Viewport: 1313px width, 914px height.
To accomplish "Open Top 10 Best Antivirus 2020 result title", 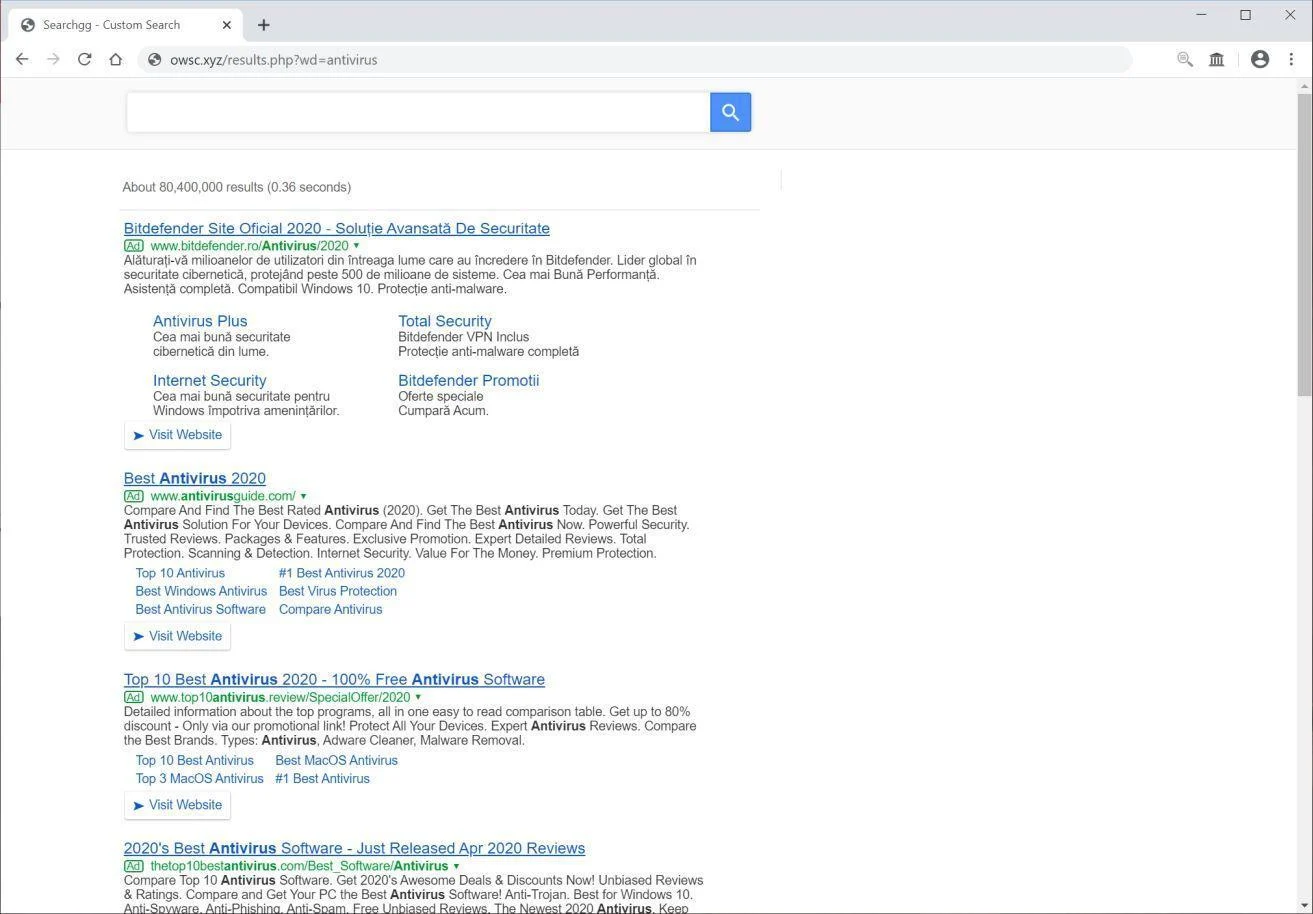I will [x=334, y=680].
